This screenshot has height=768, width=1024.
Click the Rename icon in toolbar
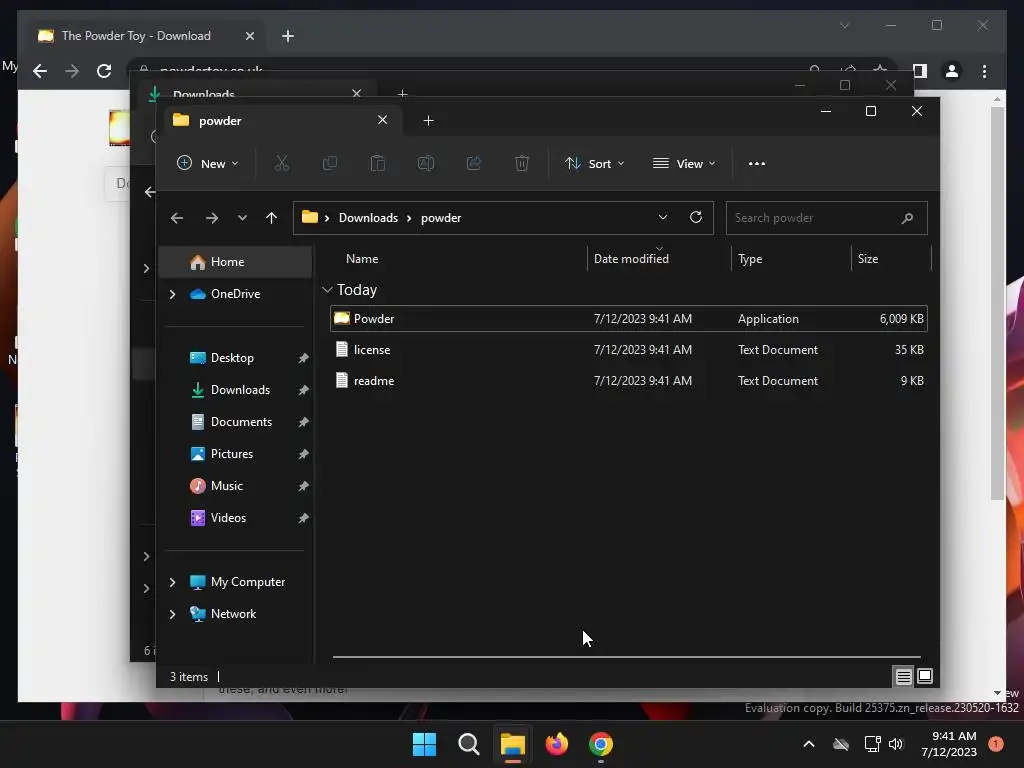[426, 163]
